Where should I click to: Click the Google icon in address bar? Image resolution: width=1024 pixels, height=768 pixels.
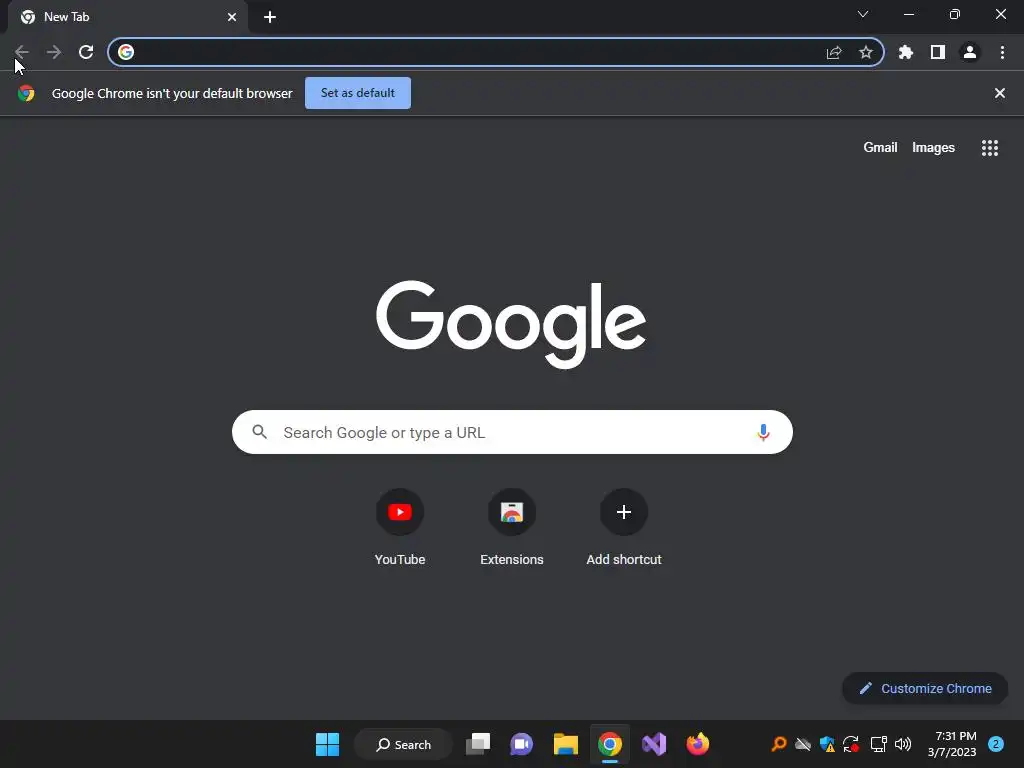point(126,52)
